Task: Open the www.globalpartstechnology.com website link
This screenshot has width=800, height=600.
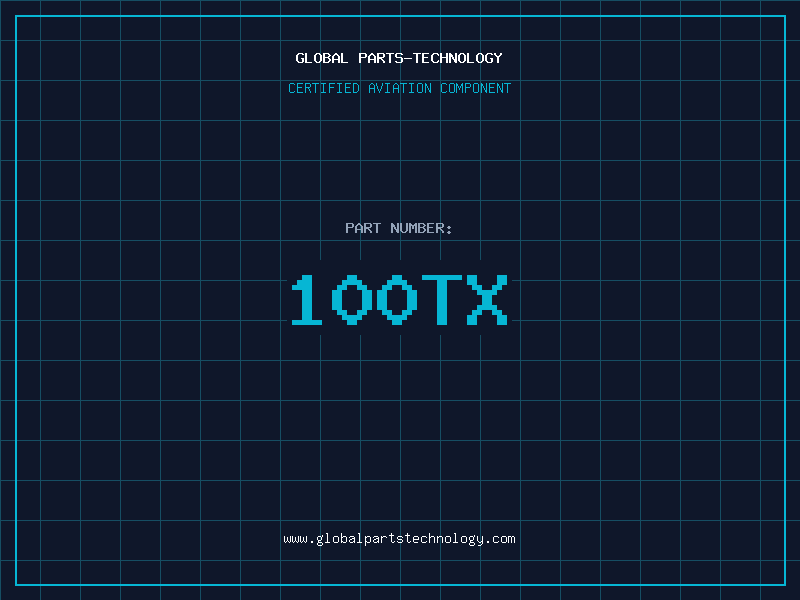Action: point(399,539)
